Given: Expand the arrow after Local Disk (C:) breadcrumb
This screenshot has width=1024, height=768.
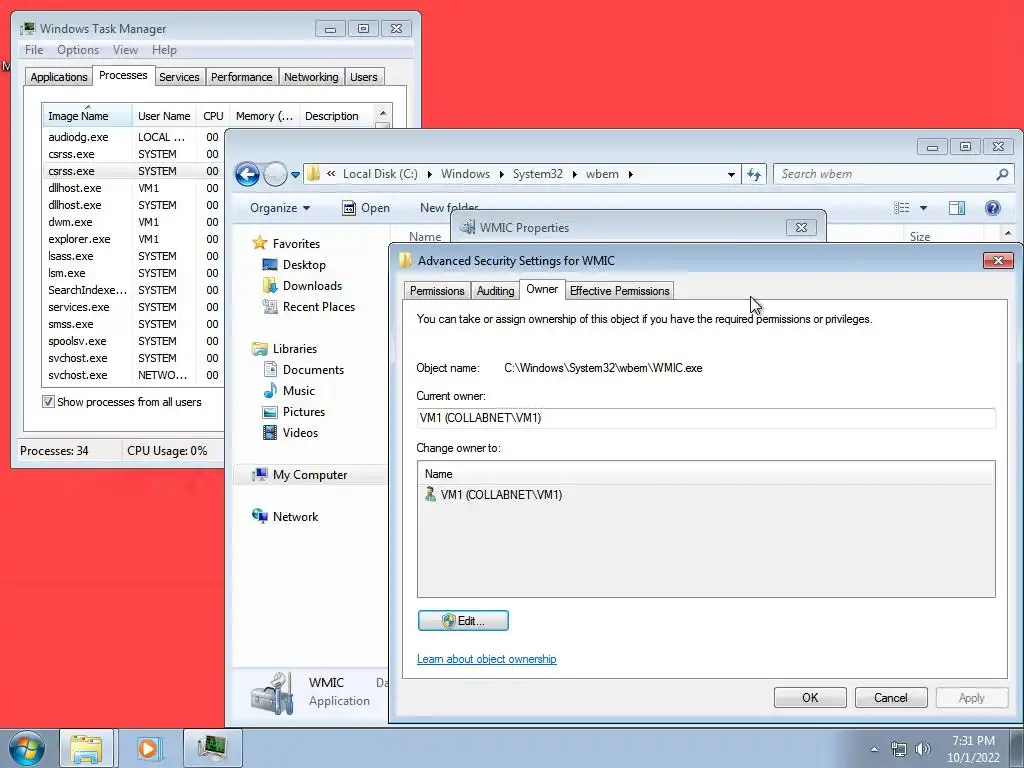Looking at the screenshot, I should point(429,174).
